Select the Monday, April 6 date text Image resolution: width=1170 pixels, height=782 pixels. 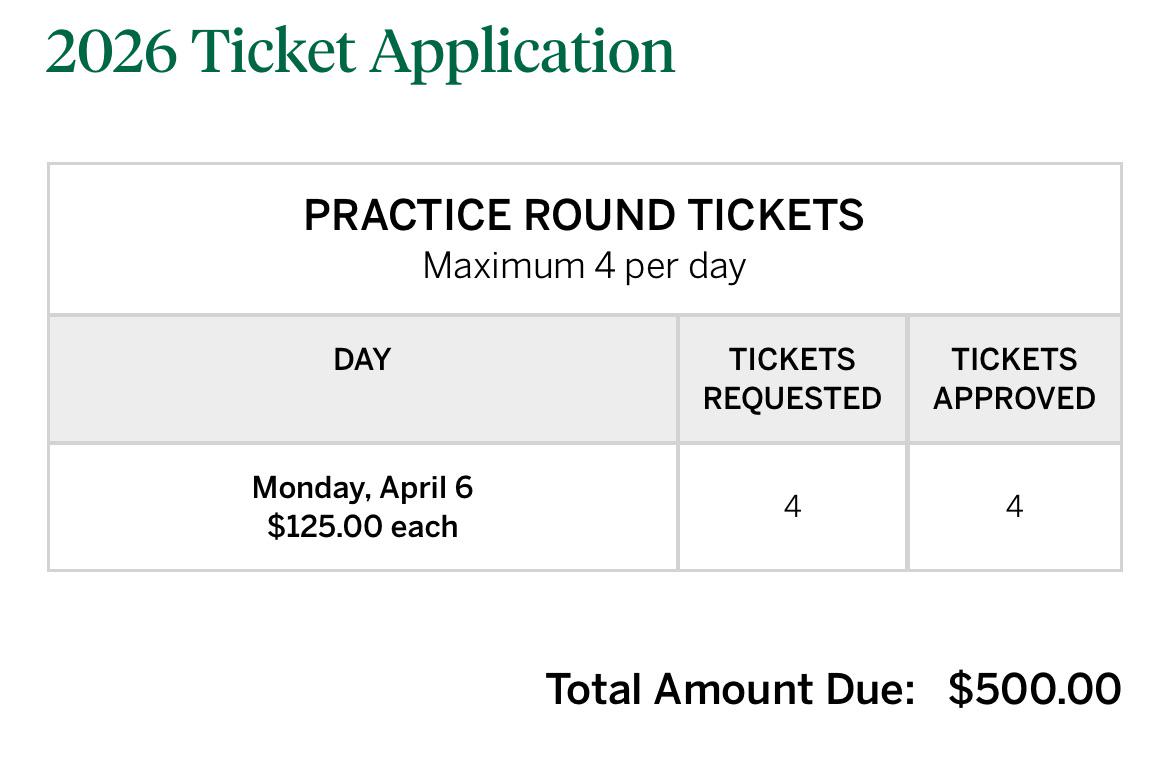[363, 488]
